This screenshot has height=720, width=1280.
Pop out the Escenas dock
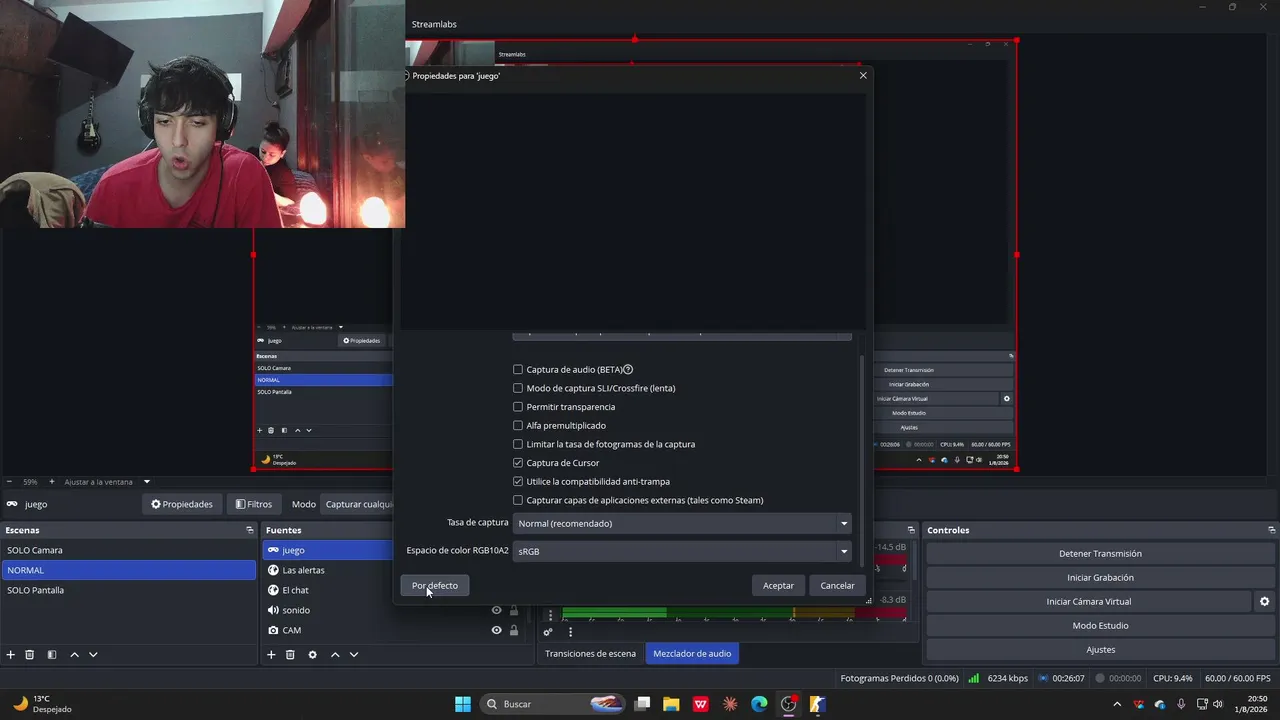250,530
